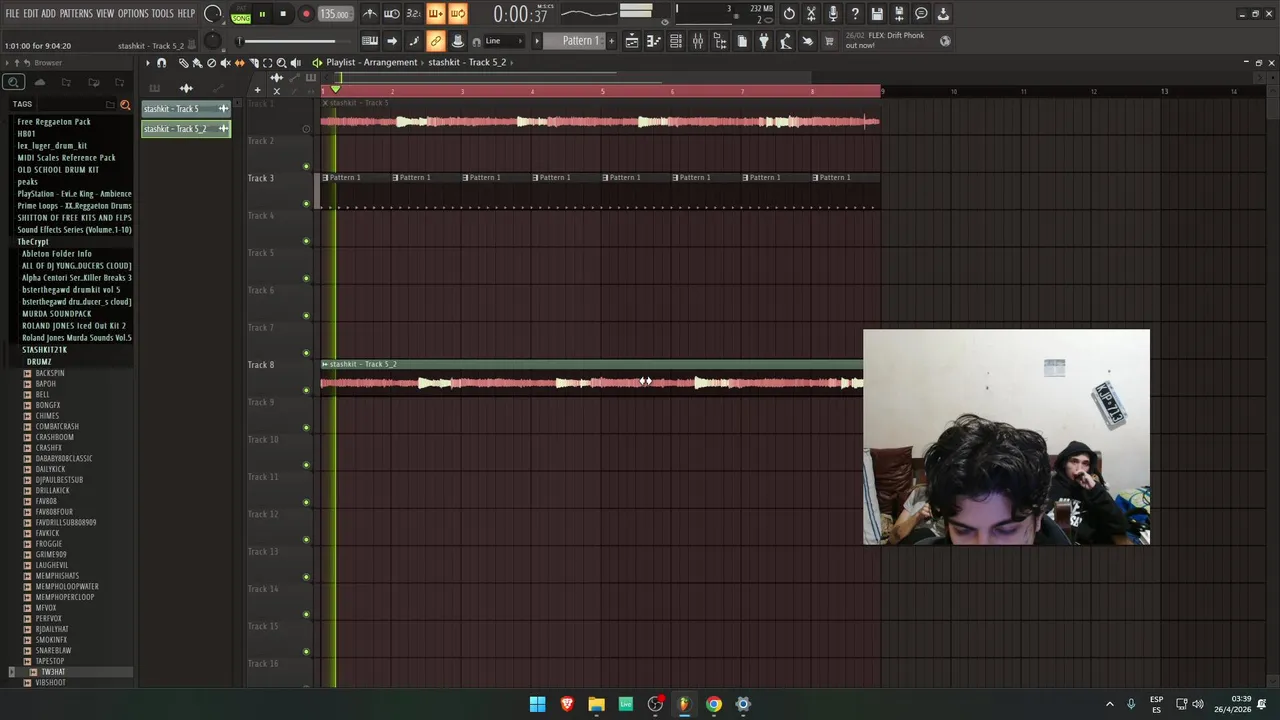Open File Explorer from the taskbar

(596, 704)
